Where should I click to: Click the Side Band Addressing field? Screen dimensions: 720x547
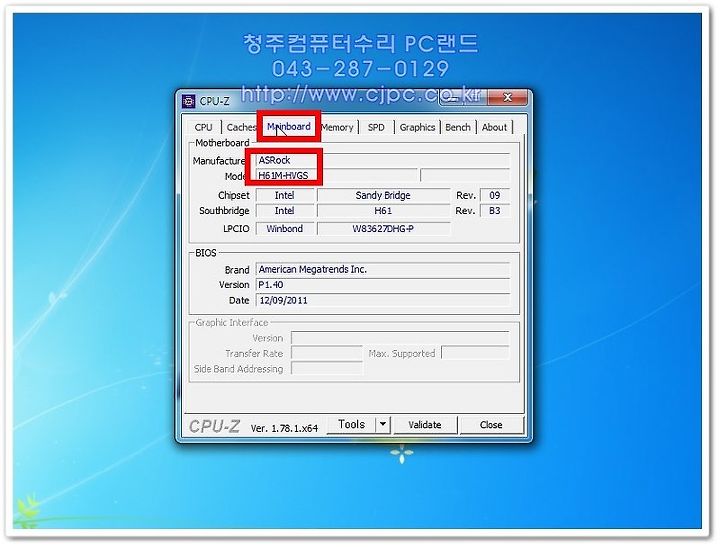[326, 368]
